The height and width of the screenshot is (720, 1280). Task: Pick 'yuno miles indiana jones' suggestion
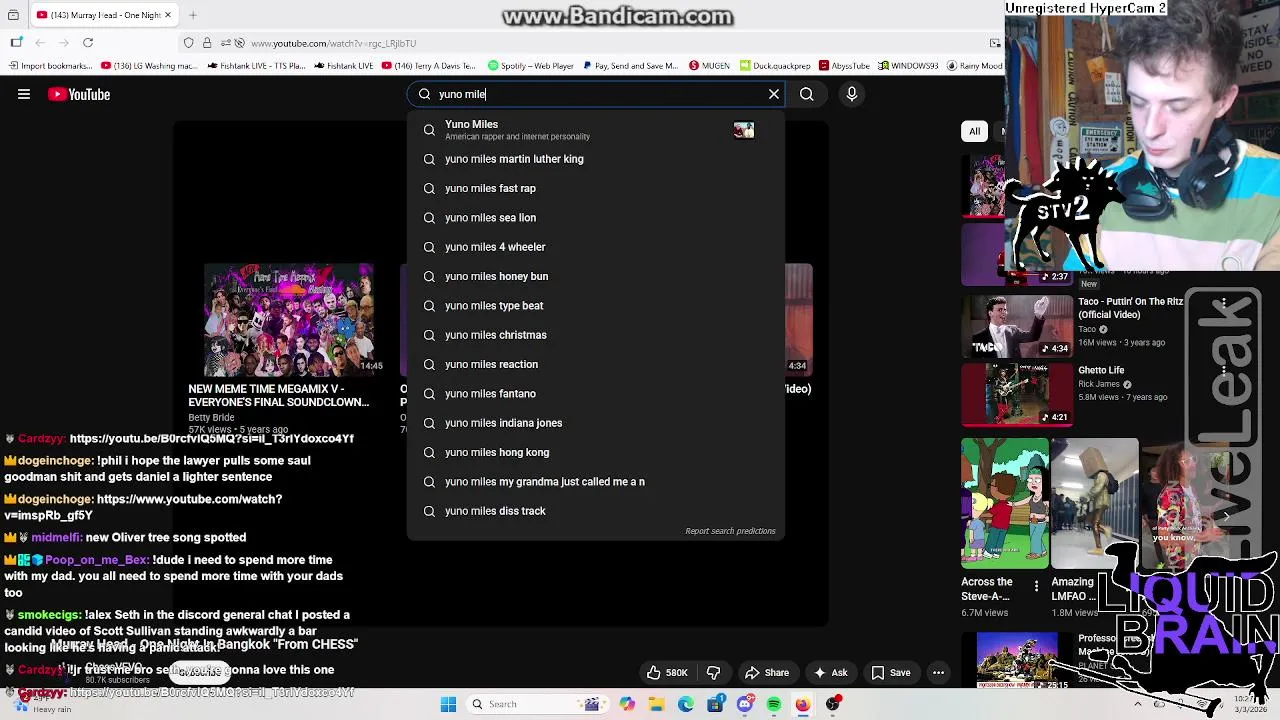(596, 423)
